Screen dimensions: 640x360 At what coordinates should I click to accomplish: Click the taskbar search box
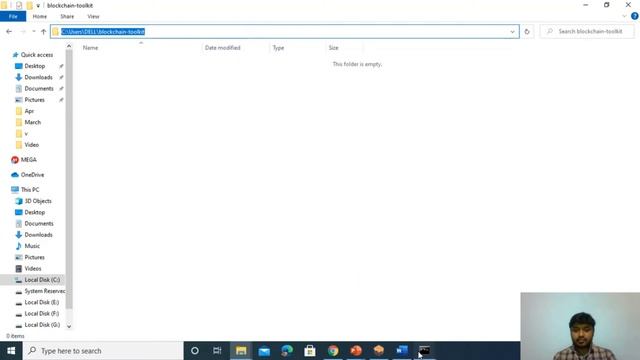pos(103,351)
